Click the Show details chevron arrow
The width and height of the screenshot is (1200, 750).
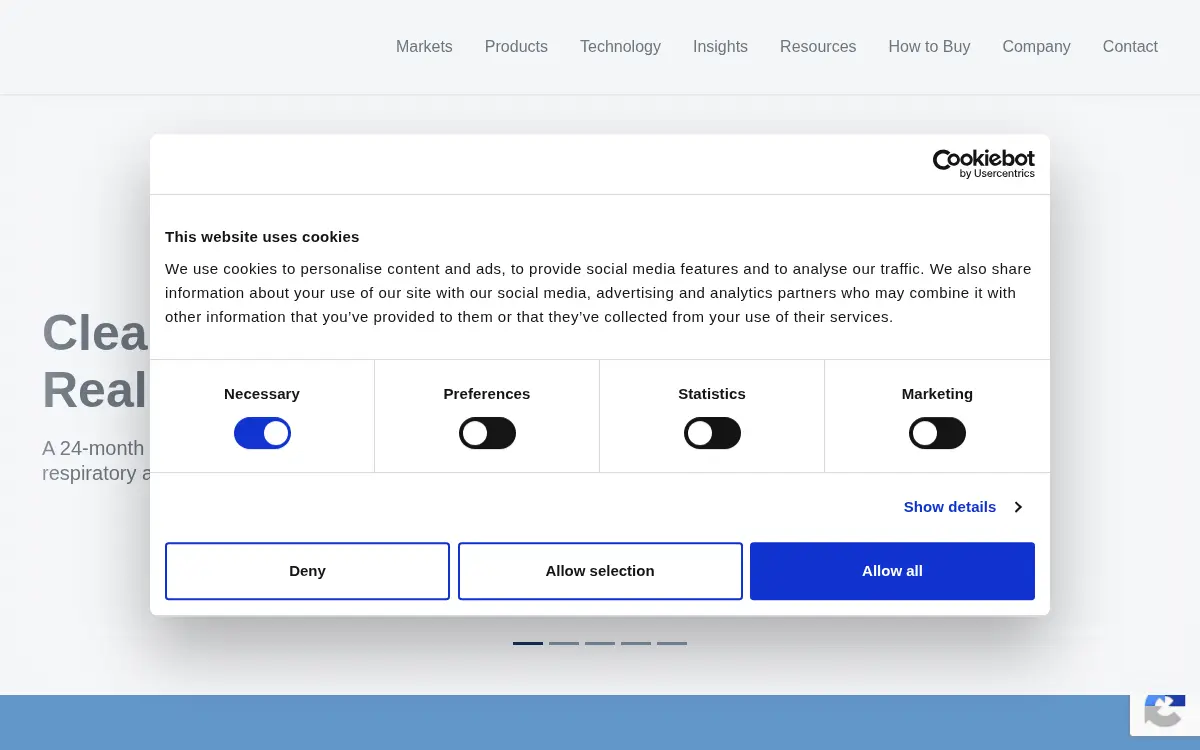[1018, 507]
